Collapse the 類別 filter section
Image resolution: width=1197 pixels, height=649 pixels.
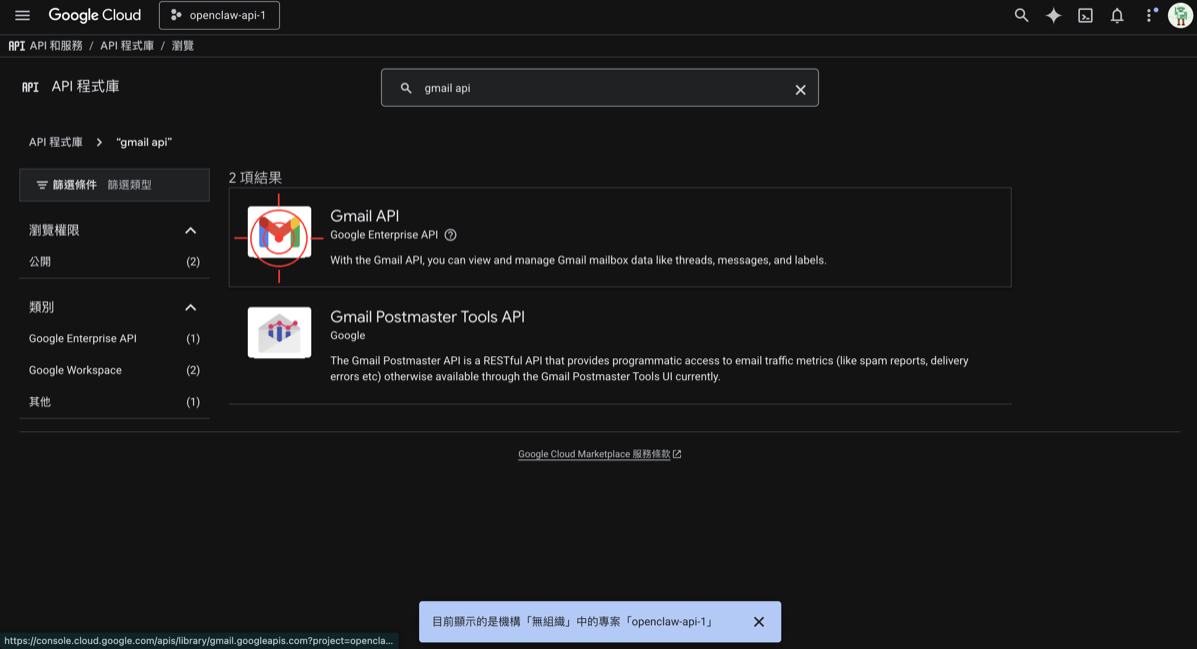pos(190,307)
